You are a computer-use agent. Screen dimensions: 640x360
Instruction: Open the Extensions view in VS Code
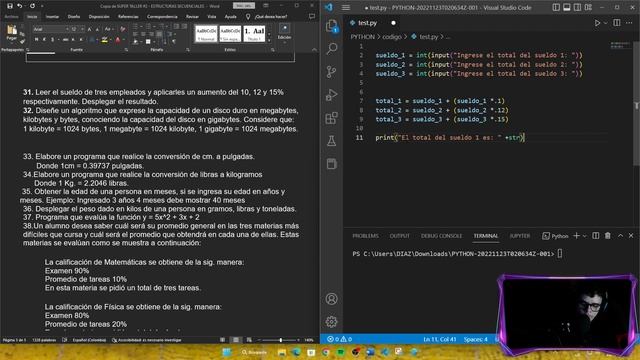331,118
